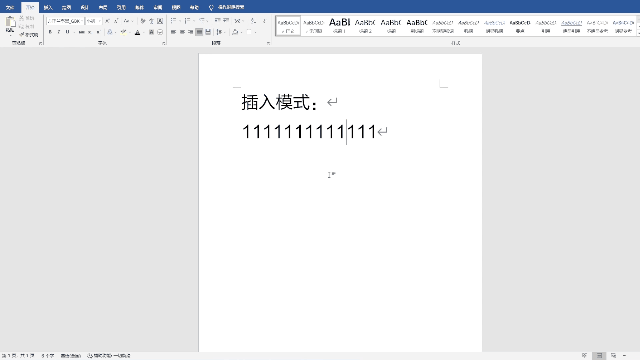
Task: Click the Distributed alignment icon
Action: [208, 32]
